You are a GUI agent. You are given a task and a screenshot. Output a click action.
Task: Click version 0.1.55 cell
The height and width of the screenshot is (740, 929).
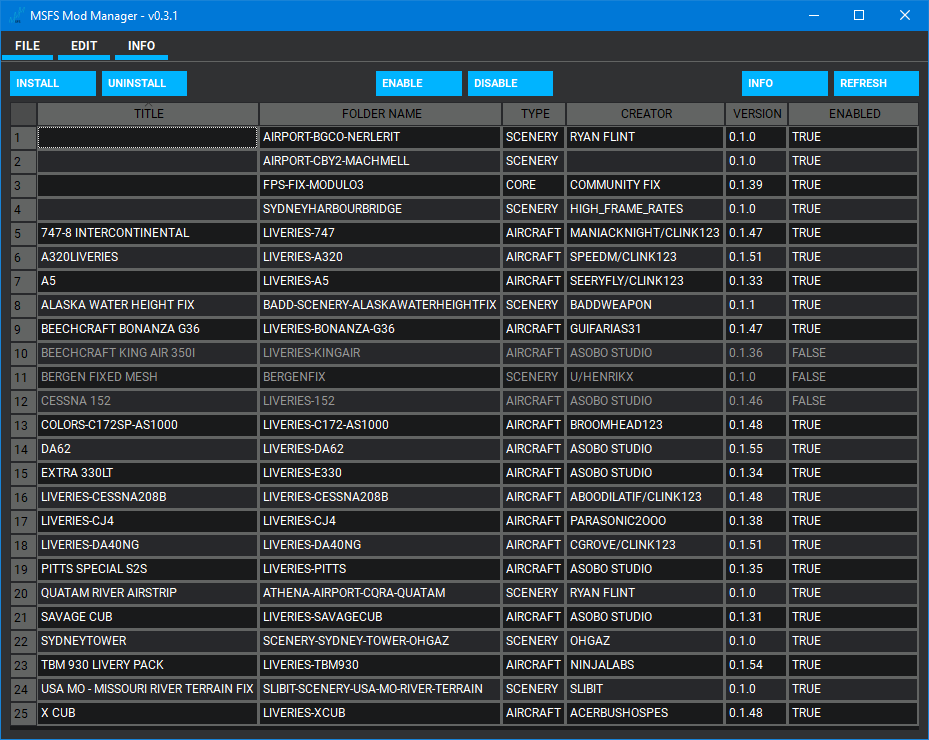click(x=756, y=449)
